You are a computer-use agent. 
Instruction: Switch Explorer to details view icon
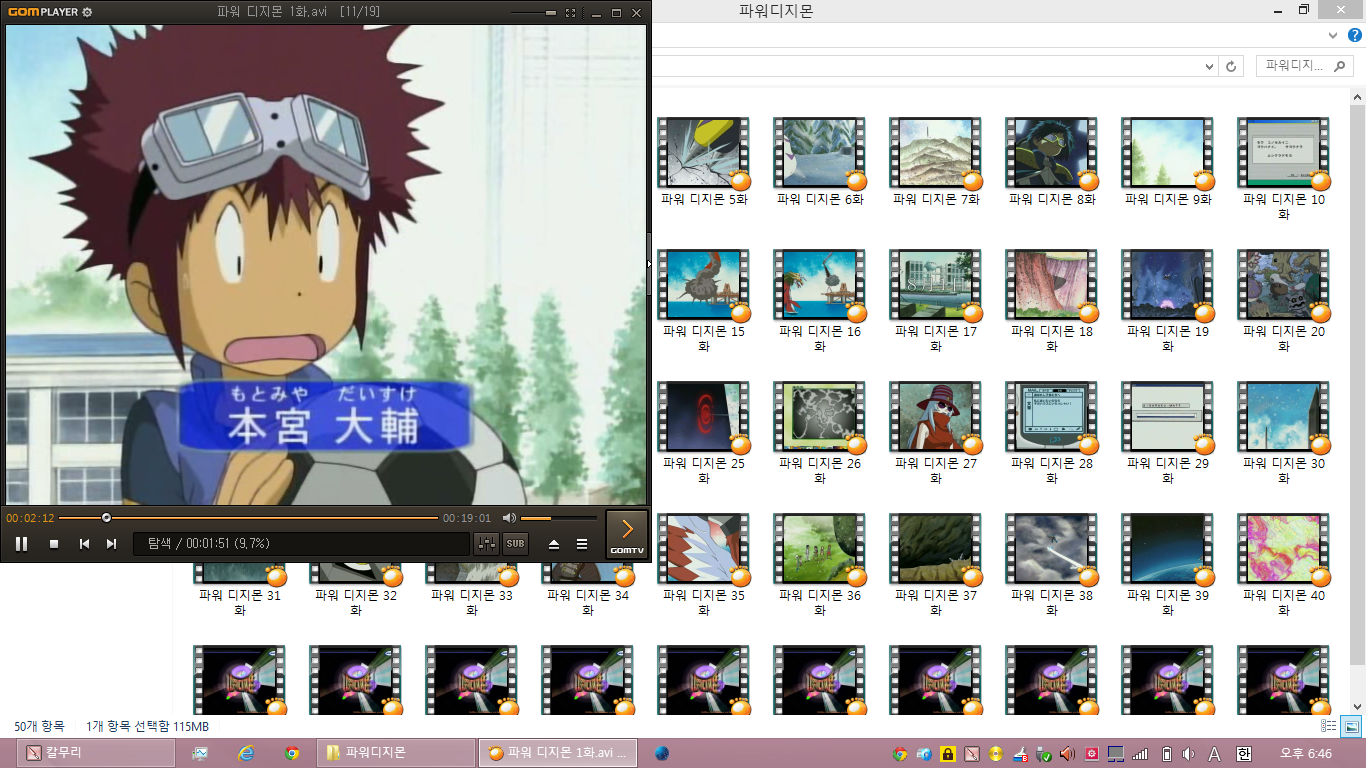1329,726
